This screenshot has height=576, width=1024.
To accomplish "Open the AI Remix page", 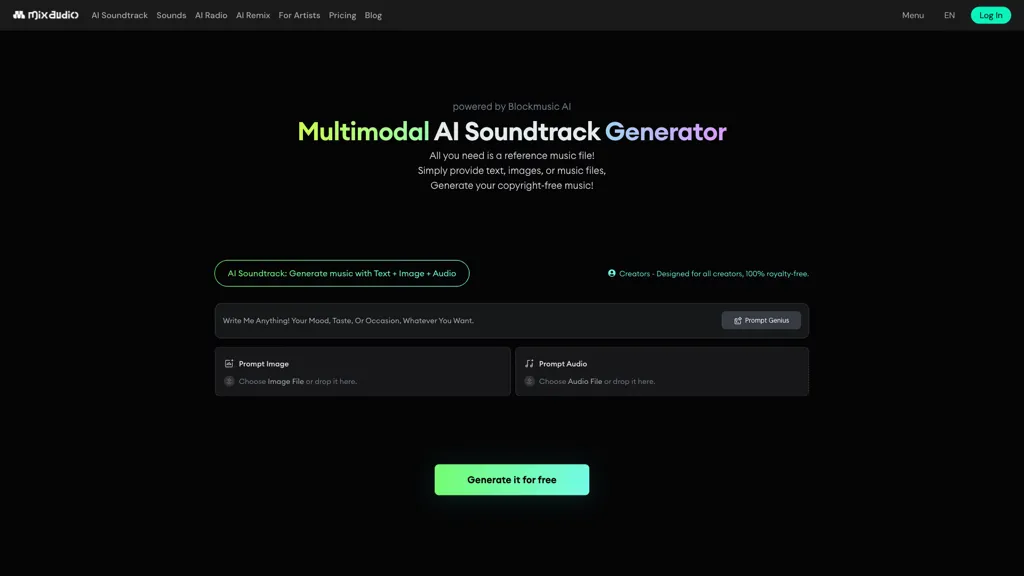I will (252, 15).
